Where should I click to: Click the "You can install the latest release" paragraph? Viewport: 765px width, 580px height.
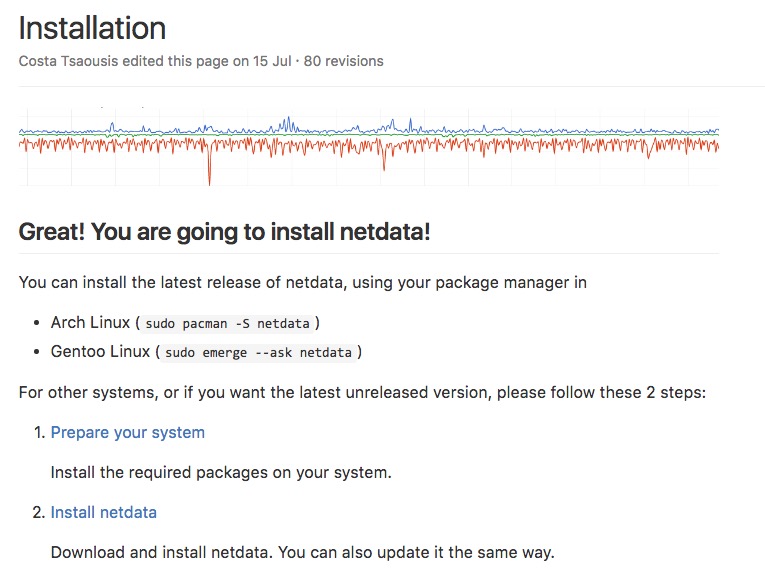[302, 282]
